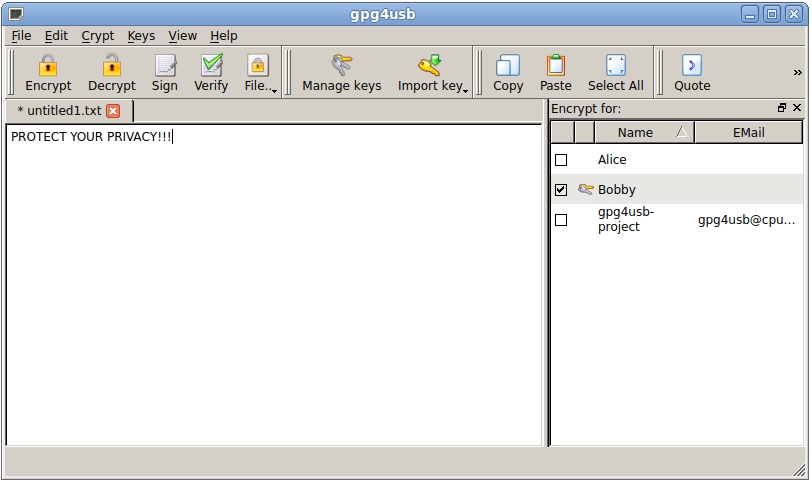The width and height of the screenshot is (812, 483).
Task: Open the View menu
Action: pyautogui.click(x=182, y=36)
